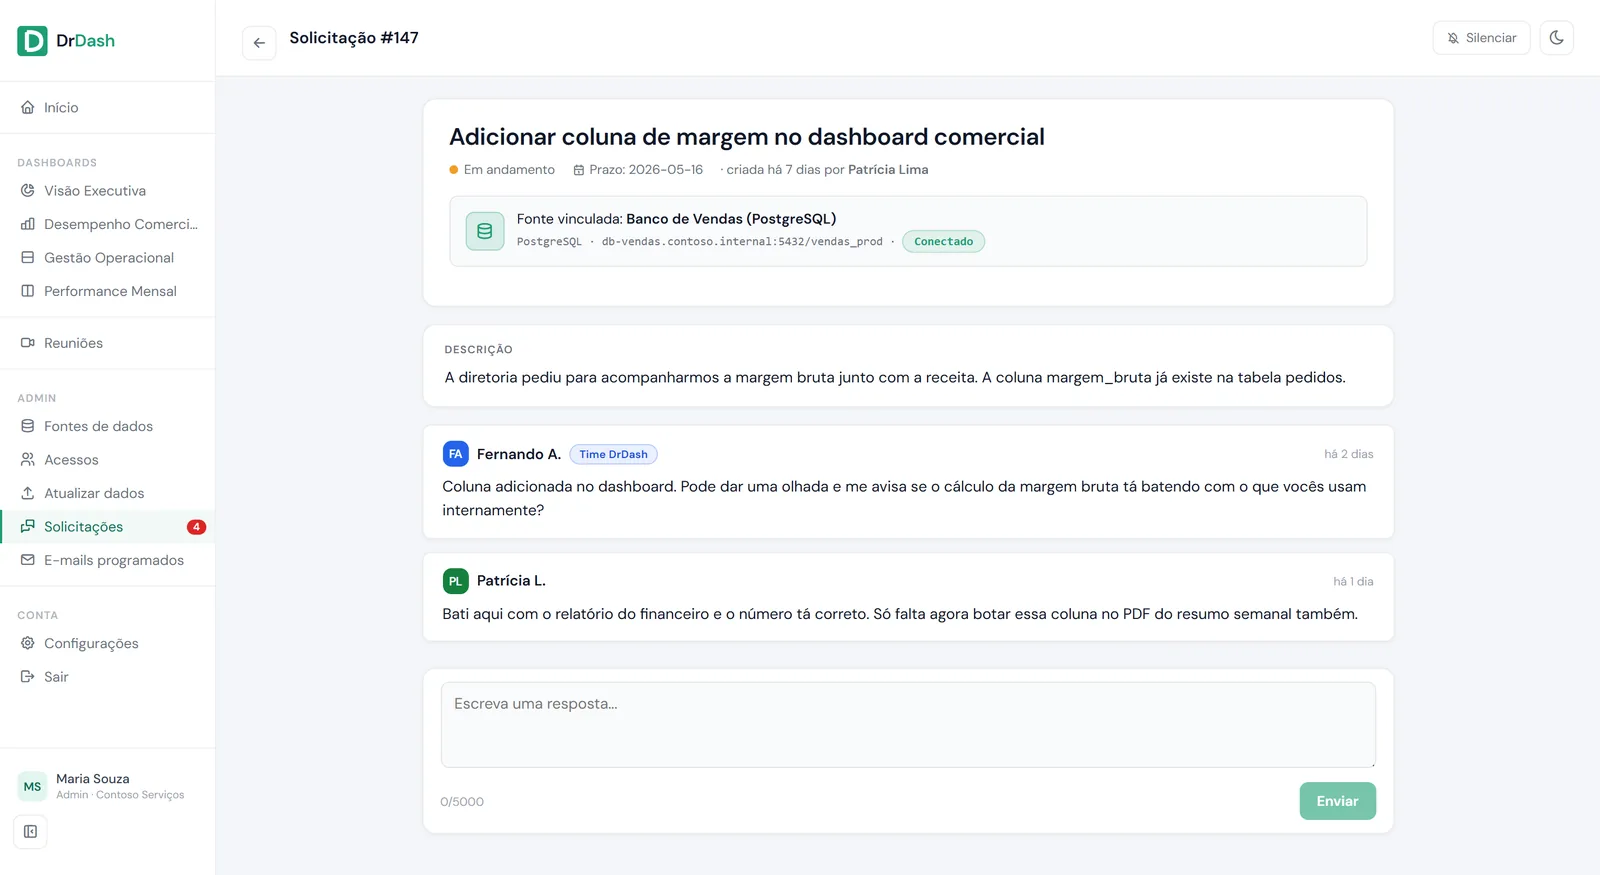Click the Time DrDash badge
The image size is (1600, 875).
point(613,454)
